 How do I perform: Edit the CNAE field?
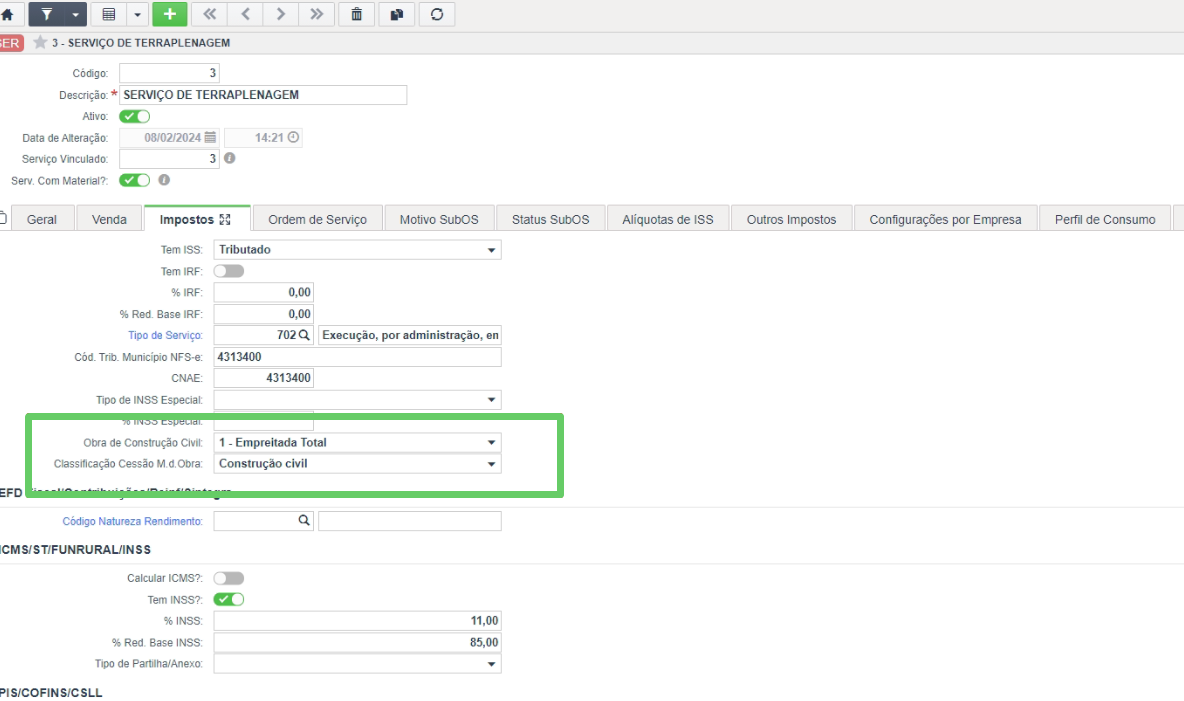coord(264,378)
